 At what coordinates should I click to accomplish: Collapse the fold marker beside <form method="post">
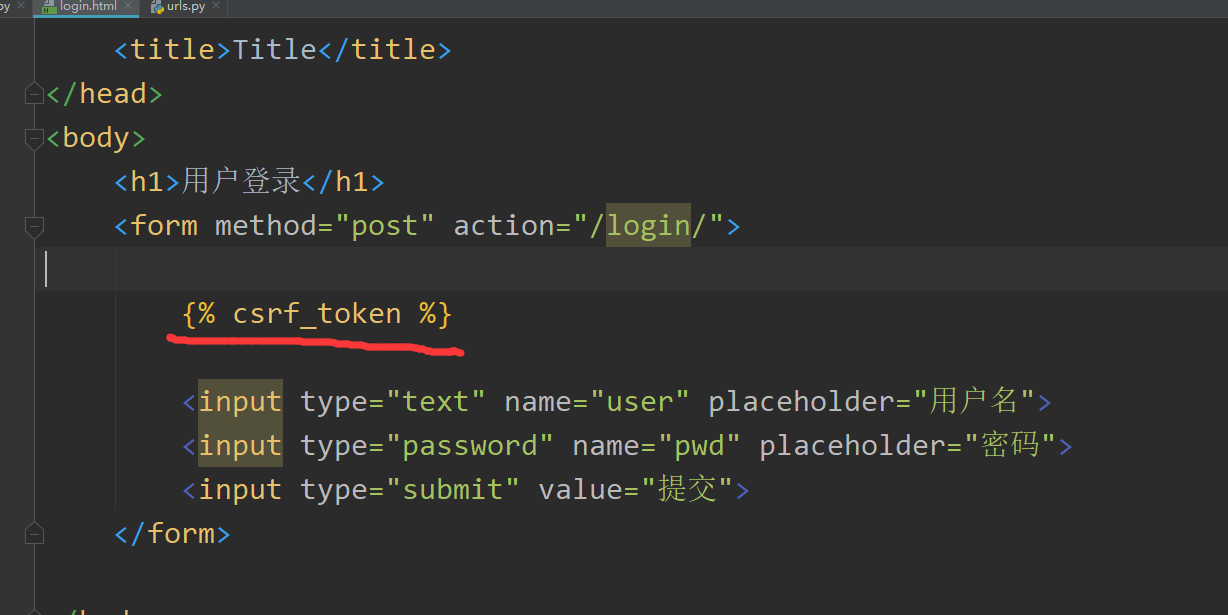pos(34,226)
